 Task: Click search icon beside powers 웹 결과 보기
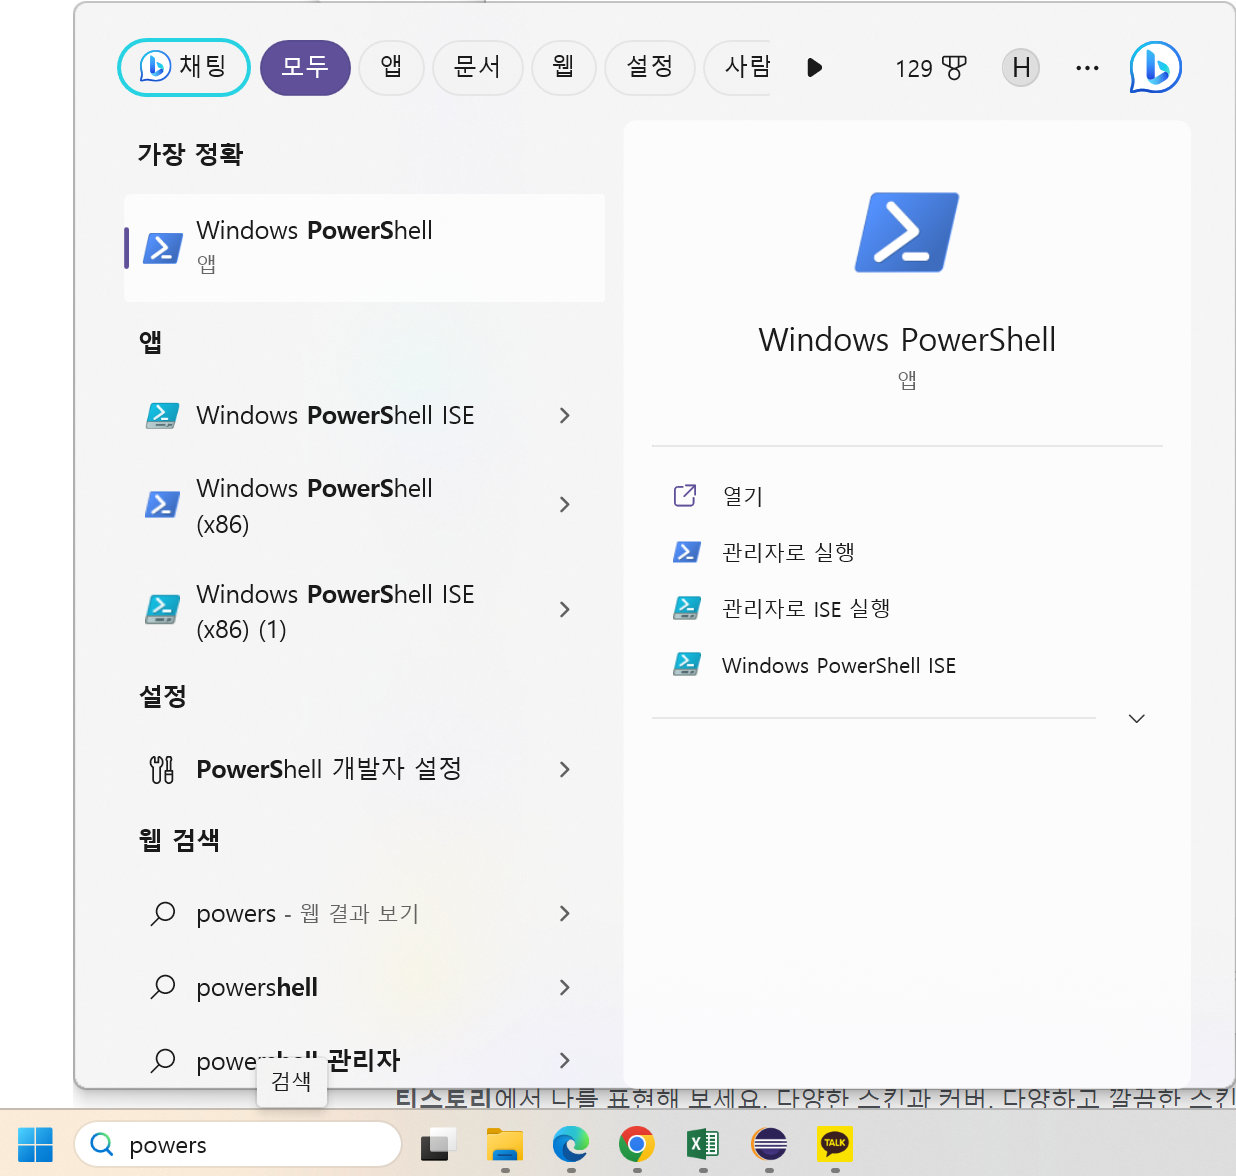click(162, 913)
